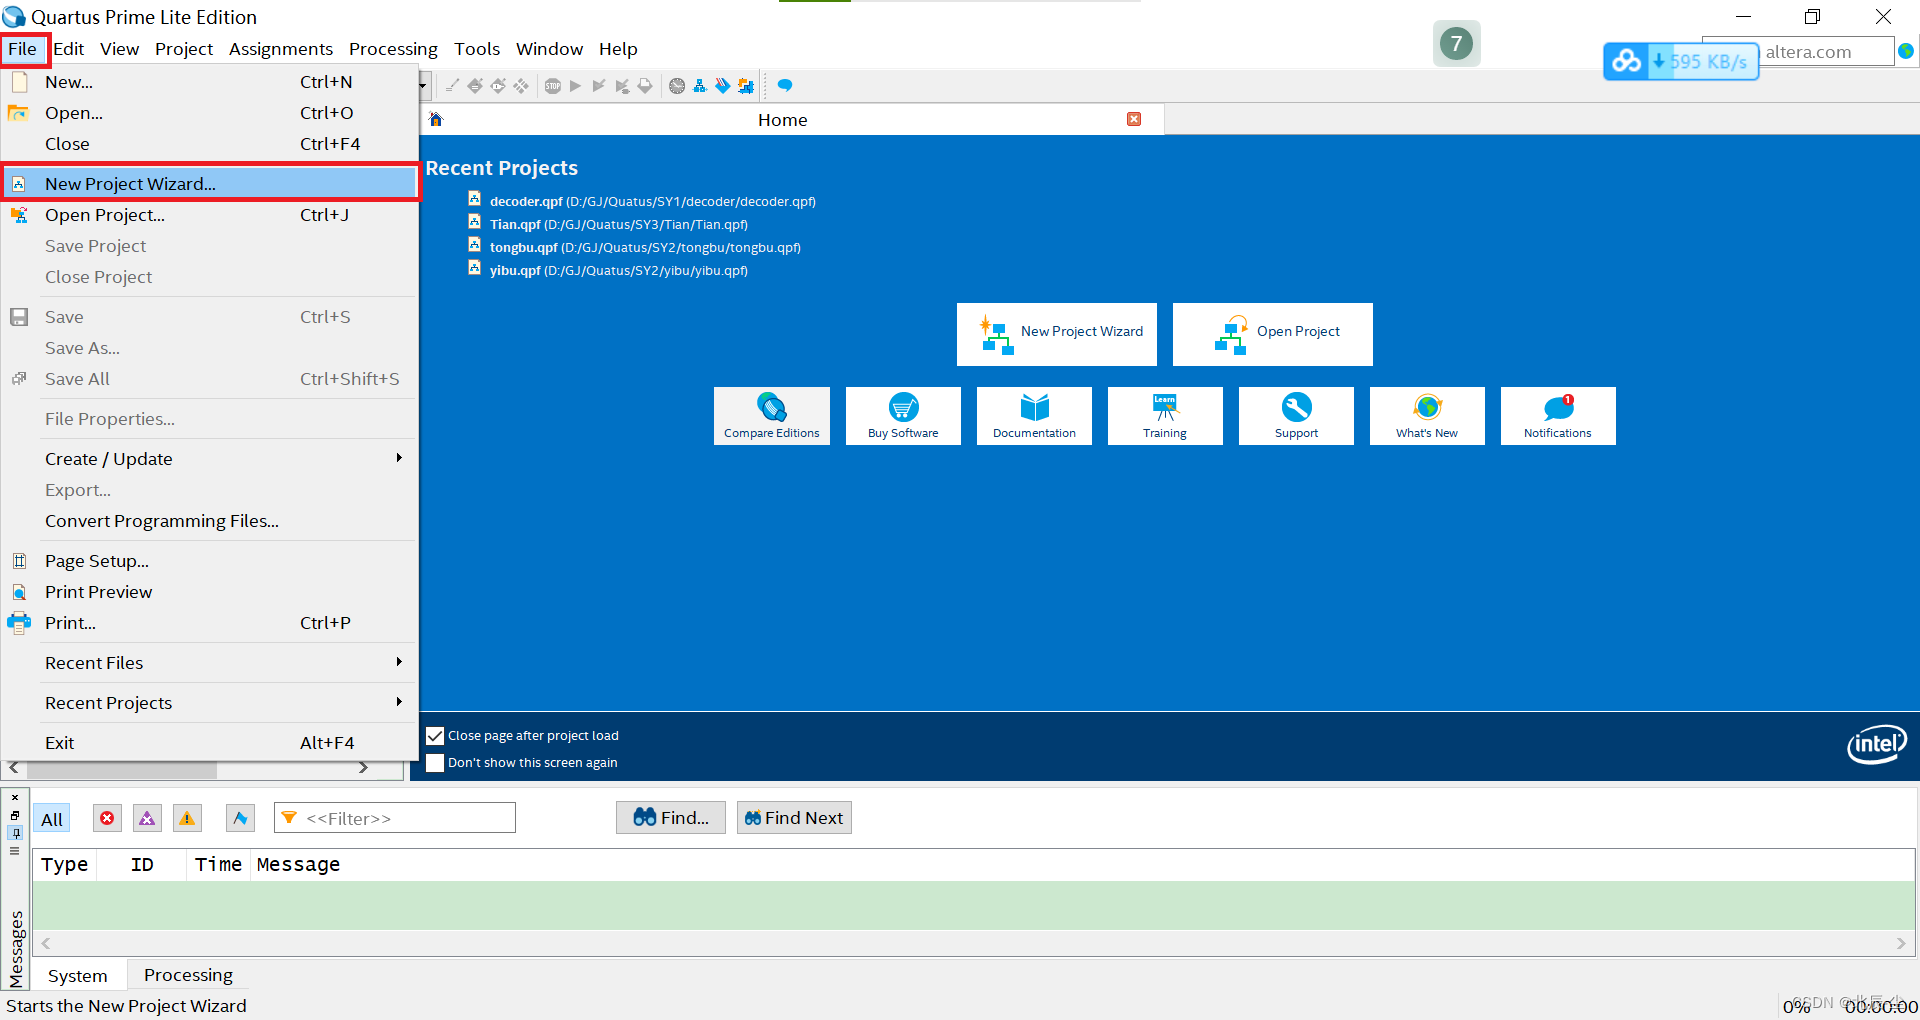Open the Assignments menu
The height and width of the screenshot is (1020, 1920).
tap(281, 49)
